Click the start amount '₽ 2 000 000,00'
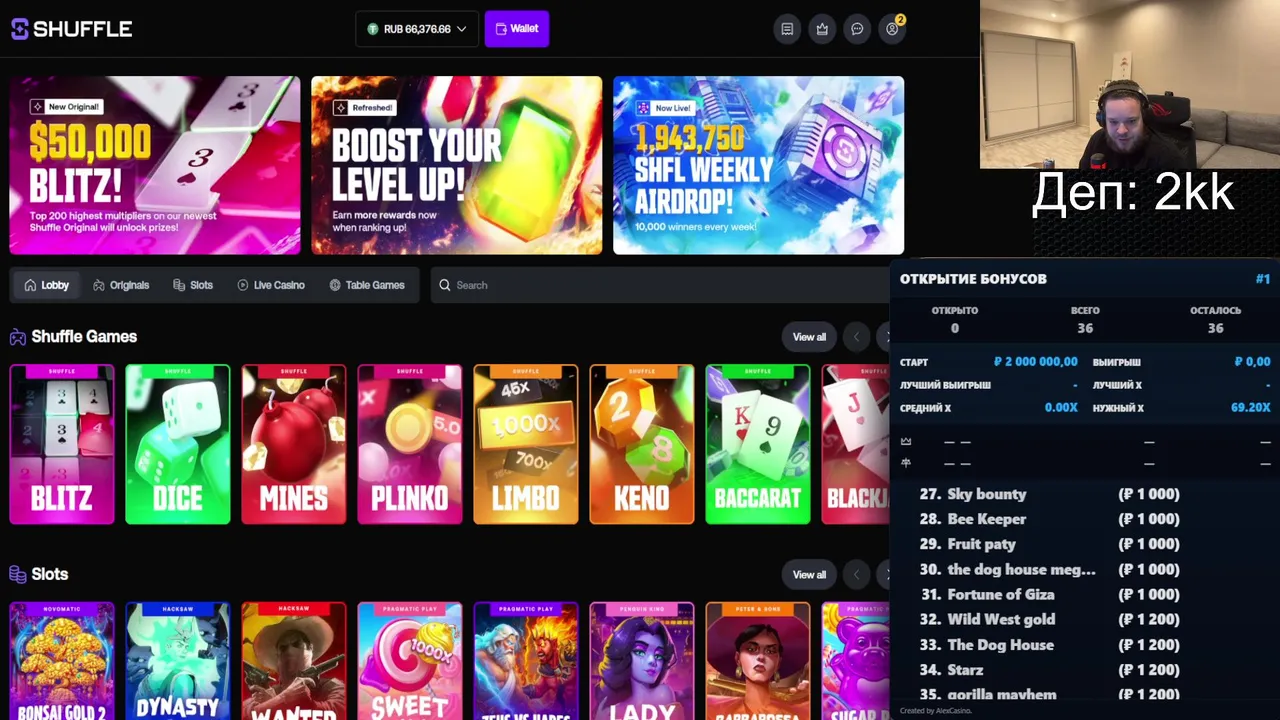 [x=1036, y=362]
